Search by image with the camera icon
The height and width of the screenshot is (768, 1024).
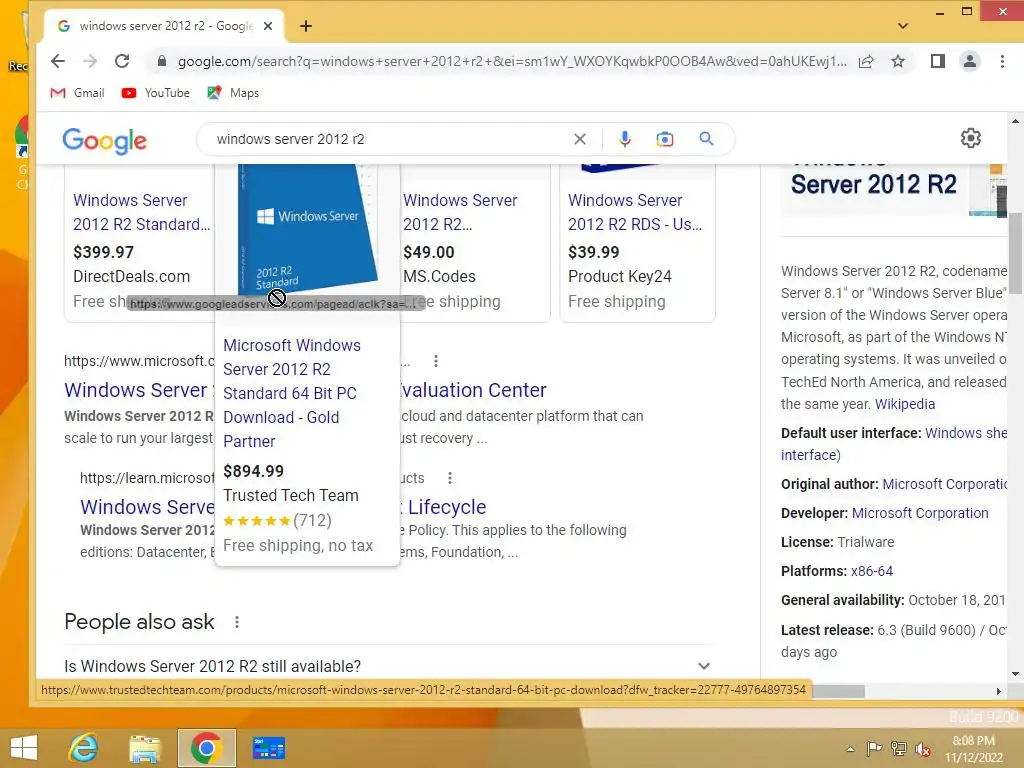tap(665, 139)
